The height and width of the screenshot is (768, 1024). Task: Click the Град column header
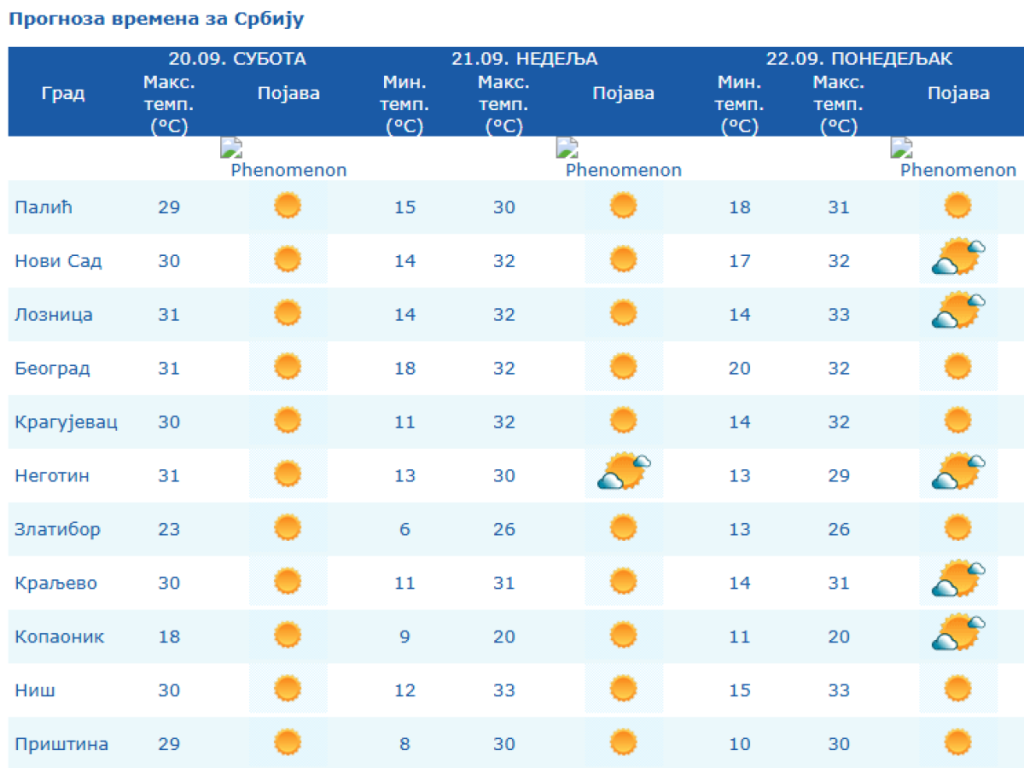click(x=63, y=94)
